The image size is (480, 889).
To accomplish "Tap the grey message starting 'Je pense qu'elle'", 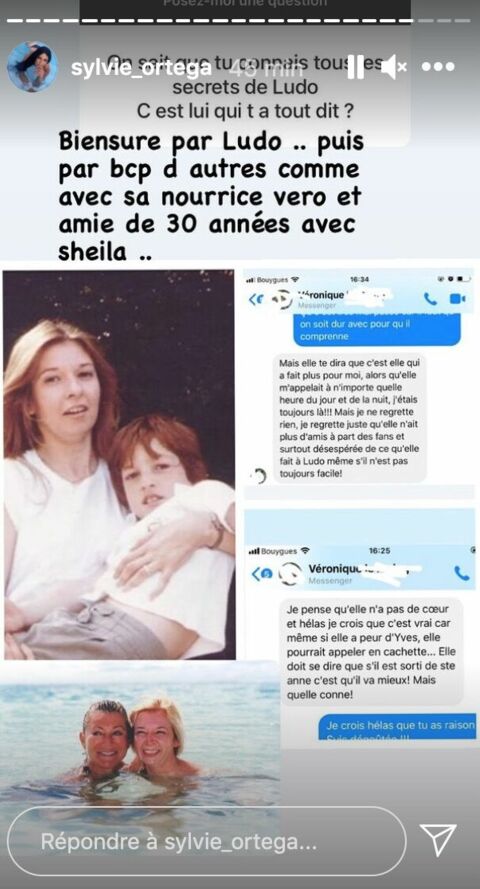I will (x=372, y=651).
